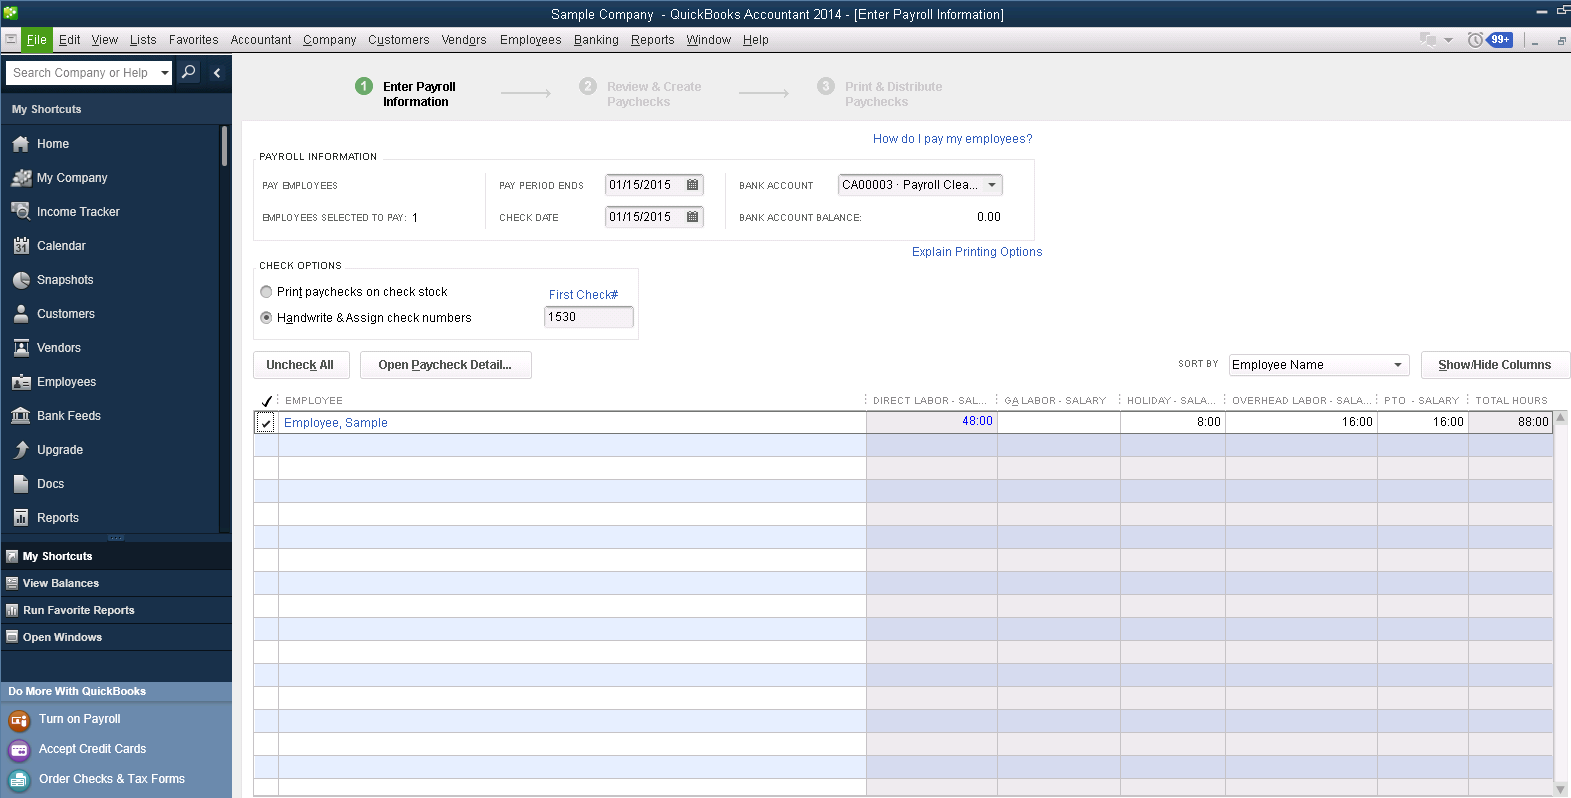Expand the Bank Account dropdown
Viewport: 1571px width, 798px height.
pyautogui.click(x=992, y=185)
